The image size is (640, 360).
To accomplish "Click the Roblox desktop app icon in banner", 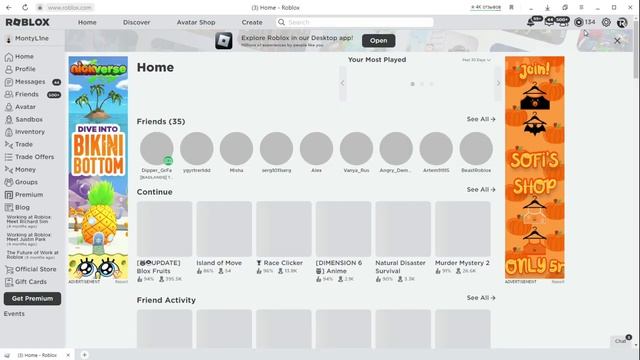I will [224, 40].
